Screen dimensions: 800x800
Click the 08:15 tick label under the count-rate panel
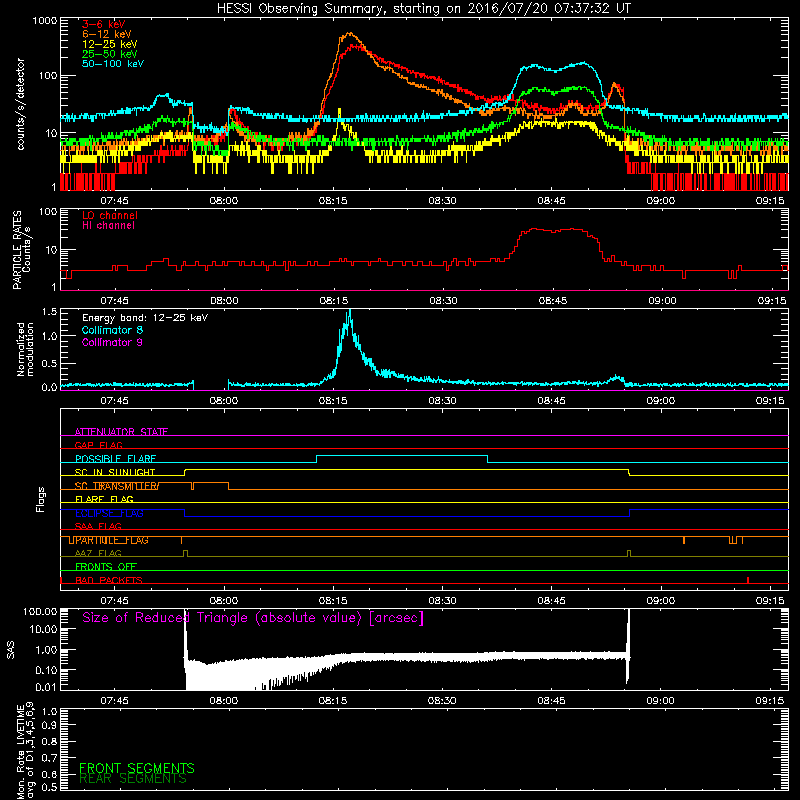(x=333, y=201)
